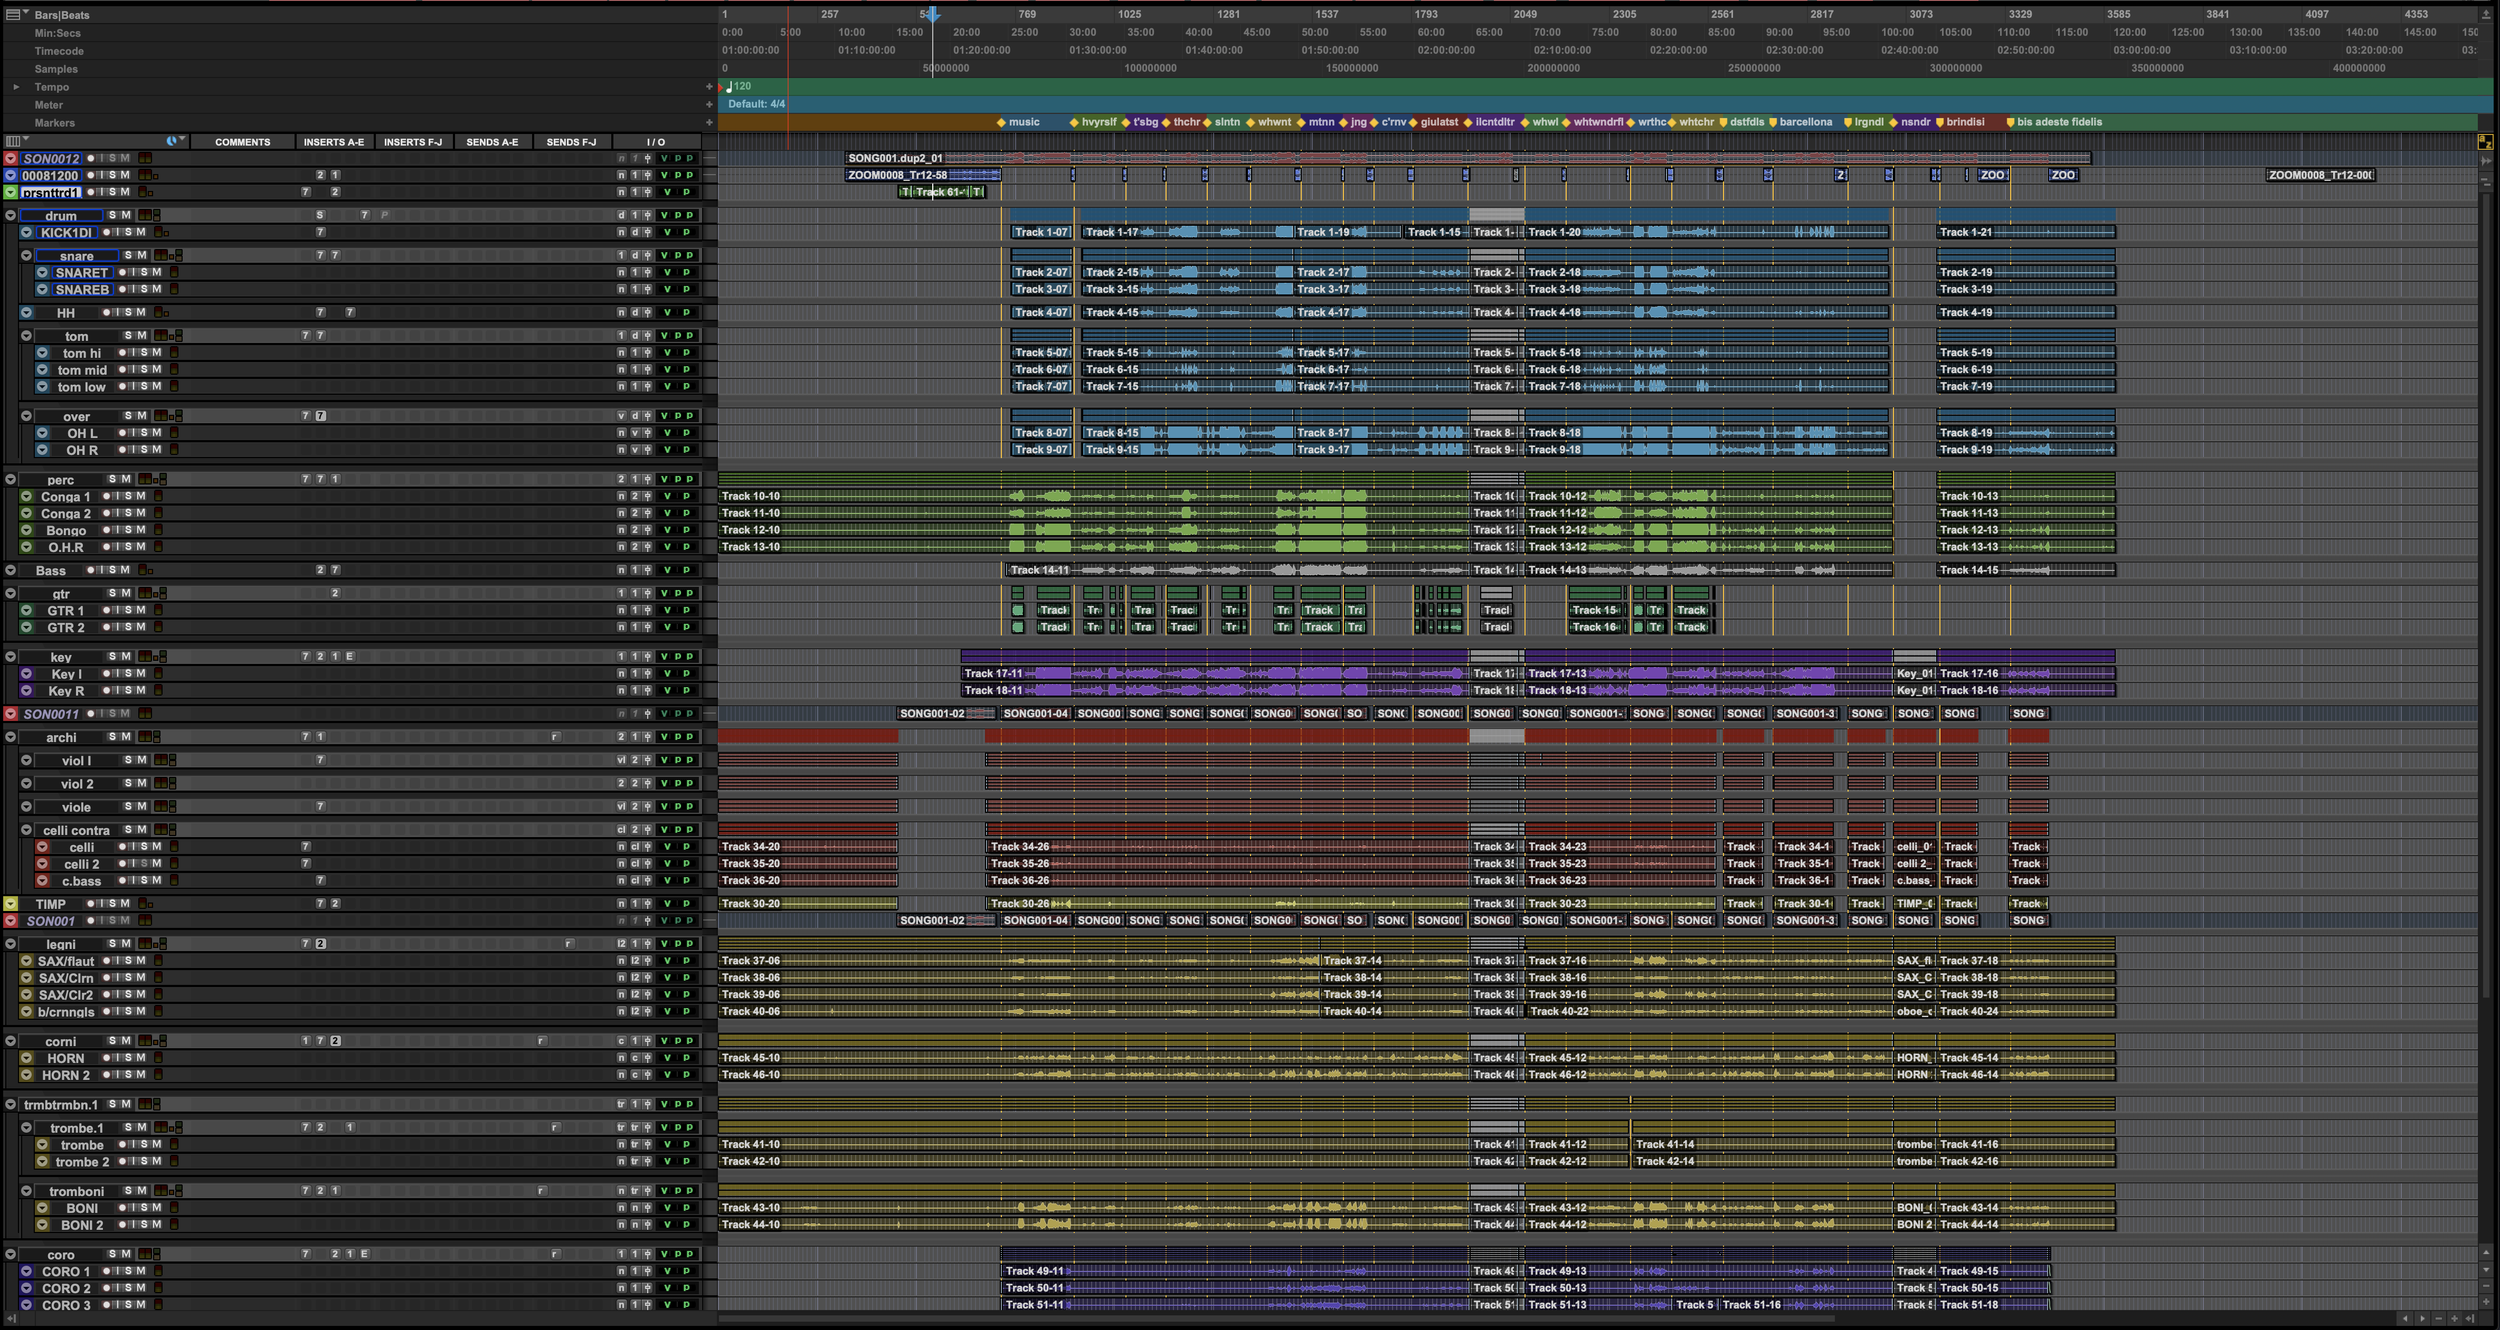This screenshot has height=1330, width=2500.
Task: Mute the CORO 1 track
Action: coord(141,1271)
